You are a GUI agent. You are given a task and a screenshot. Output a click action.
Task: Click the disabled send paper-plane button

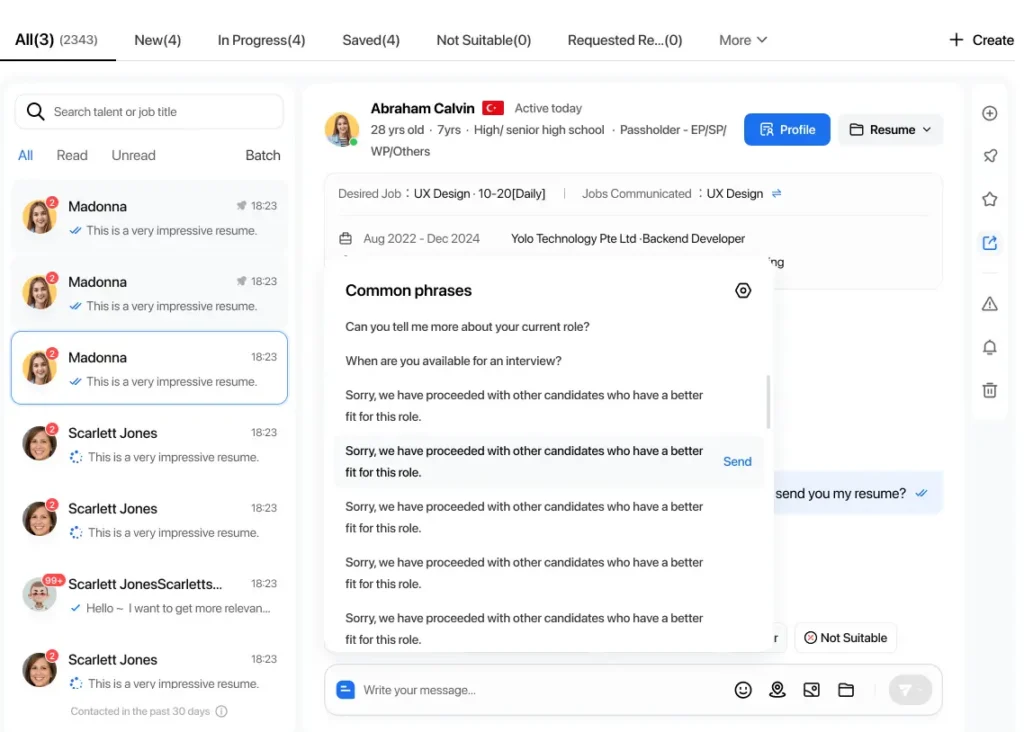click(910, 690)
